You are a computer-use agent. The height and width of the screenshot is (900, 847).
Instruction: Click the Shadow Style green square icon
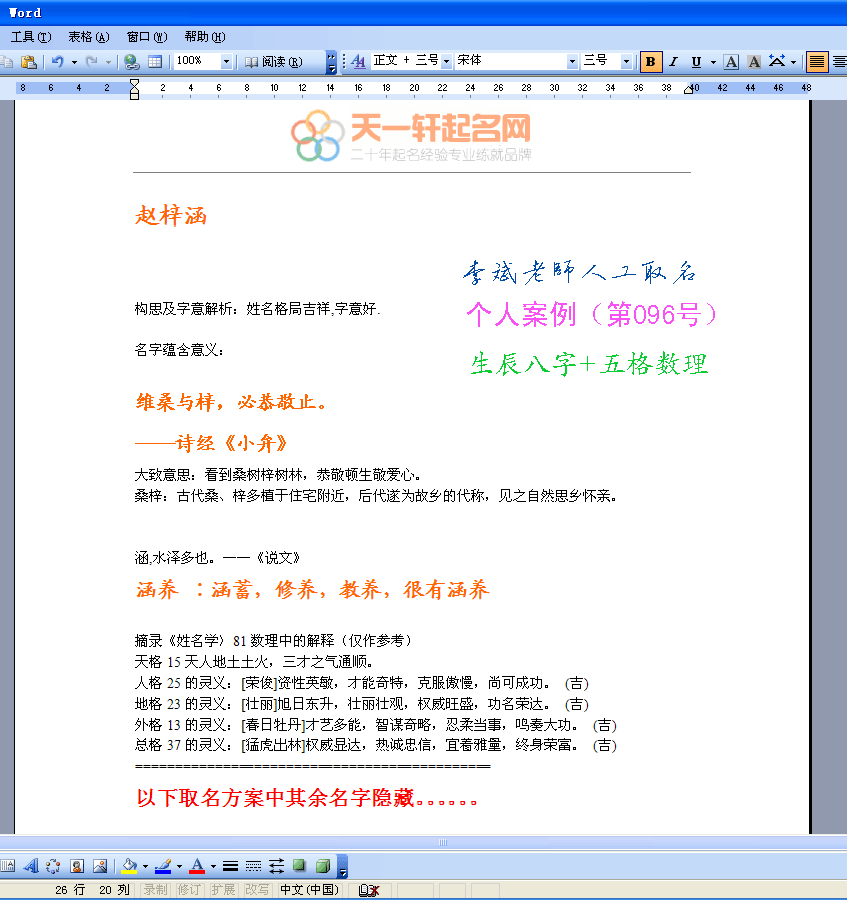point(299,866)
